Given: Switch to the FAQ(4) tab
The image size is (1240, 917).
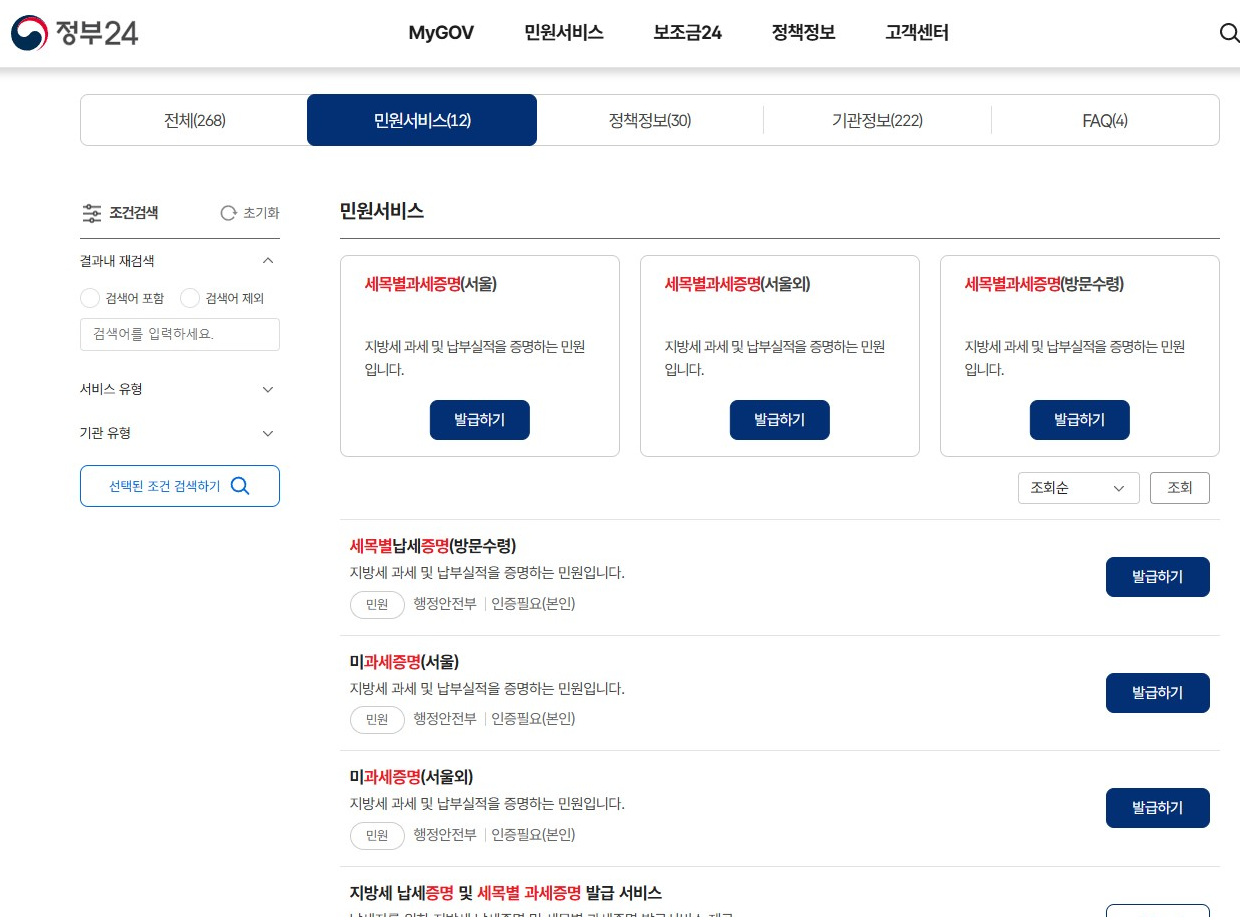Looking at the screenshot, I should click(x=1105, y=120).
